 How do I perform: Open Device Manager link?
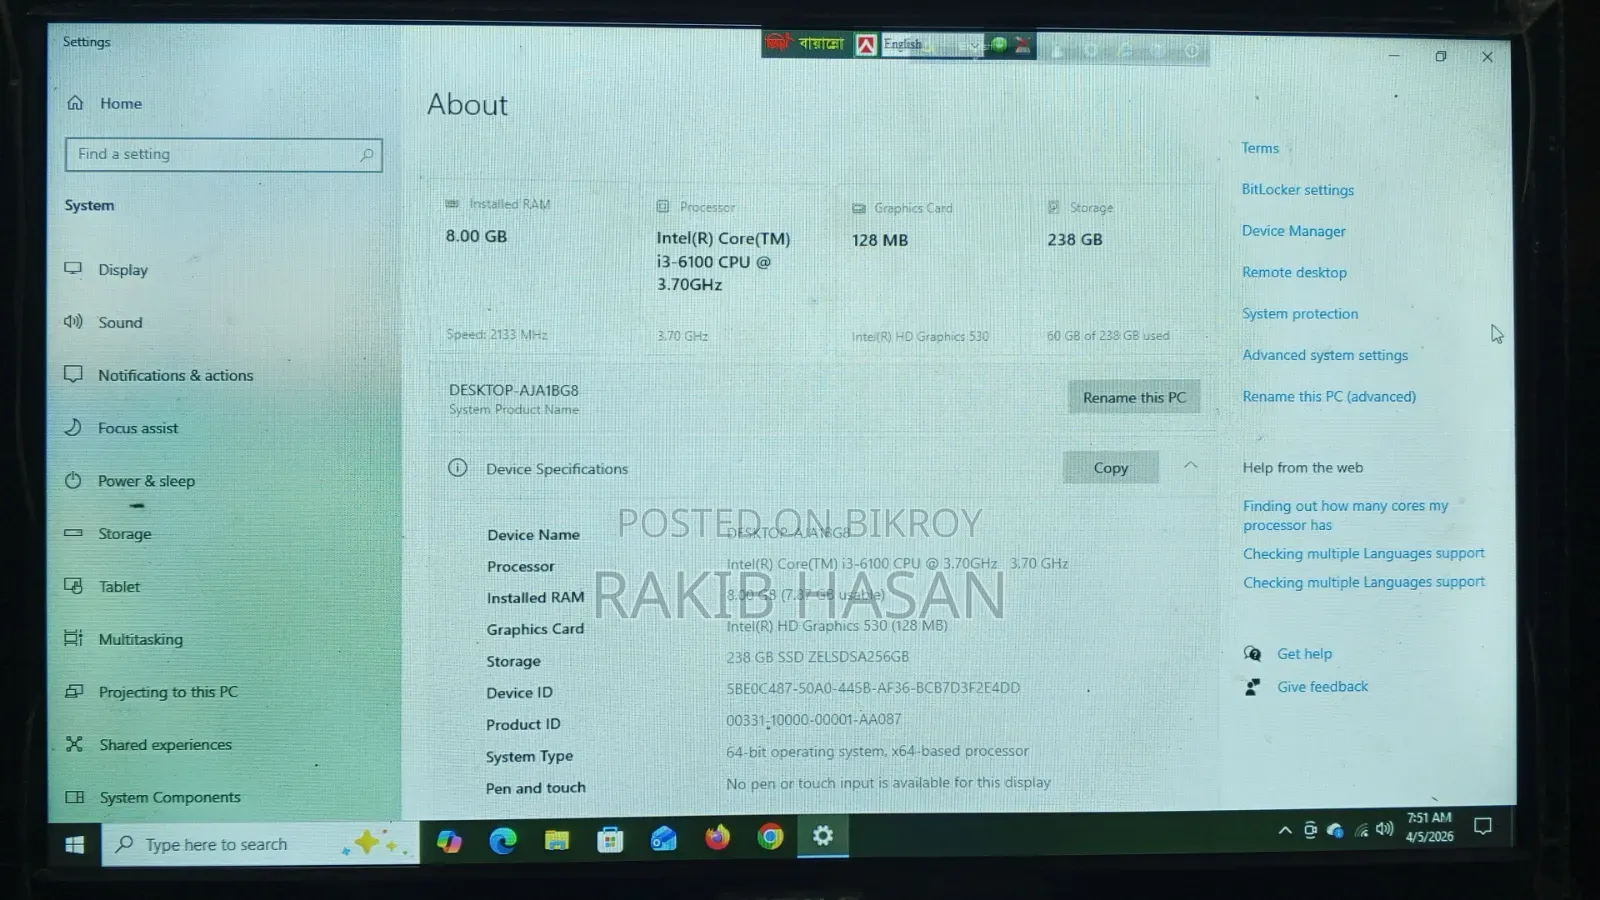click(1294, 231)
